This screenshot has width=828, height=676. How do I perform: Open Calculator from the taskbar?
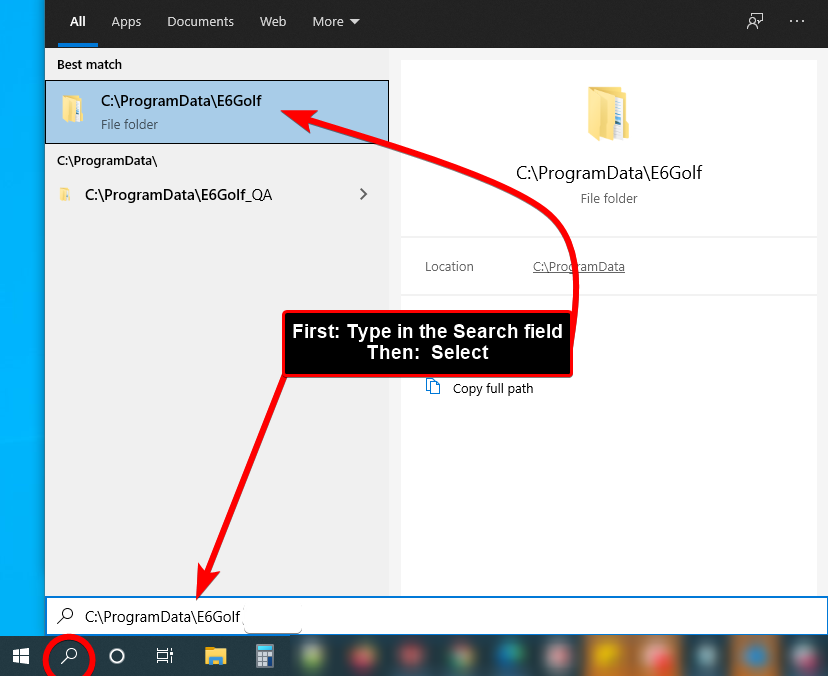point(265,655)
